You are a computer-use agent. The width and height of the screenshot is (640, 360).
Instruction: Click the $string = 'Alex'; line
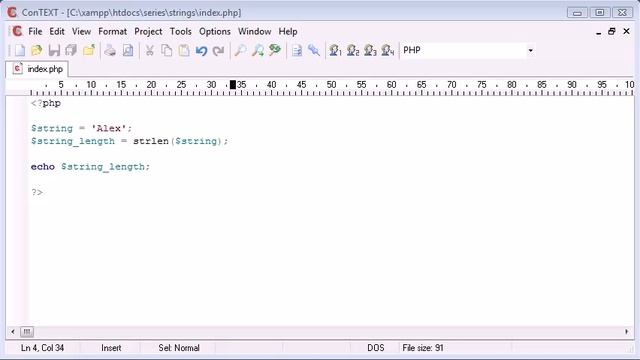coord(82,129)
